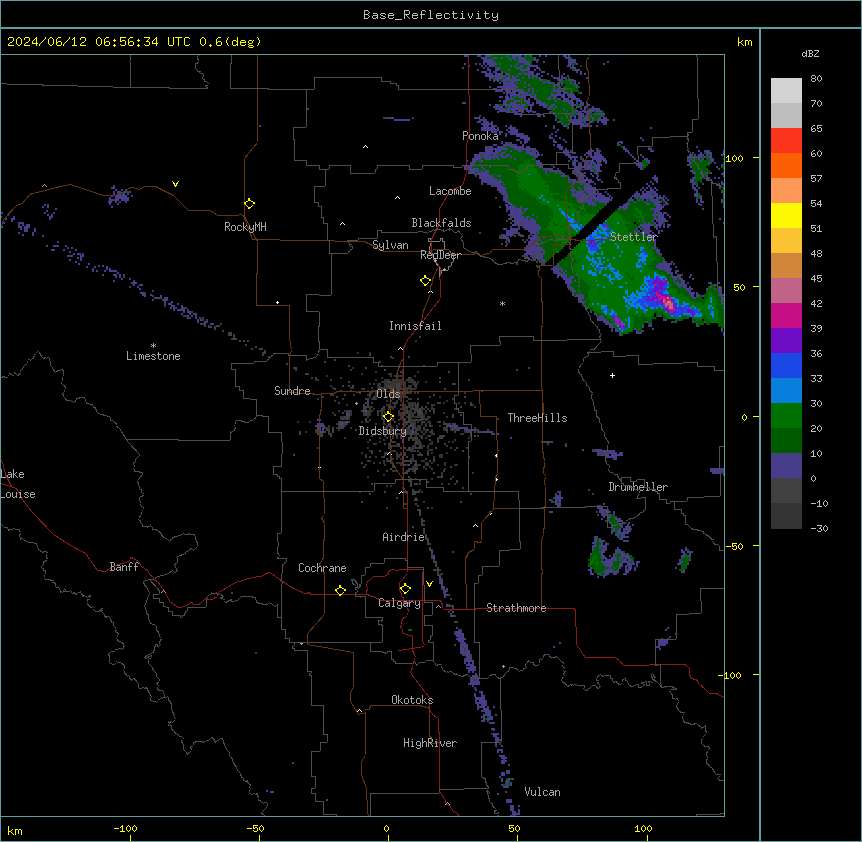Click the yellow diamond marker above RockyMH
Viewport: 862px width, 842px height.
(x=249, y=204)
